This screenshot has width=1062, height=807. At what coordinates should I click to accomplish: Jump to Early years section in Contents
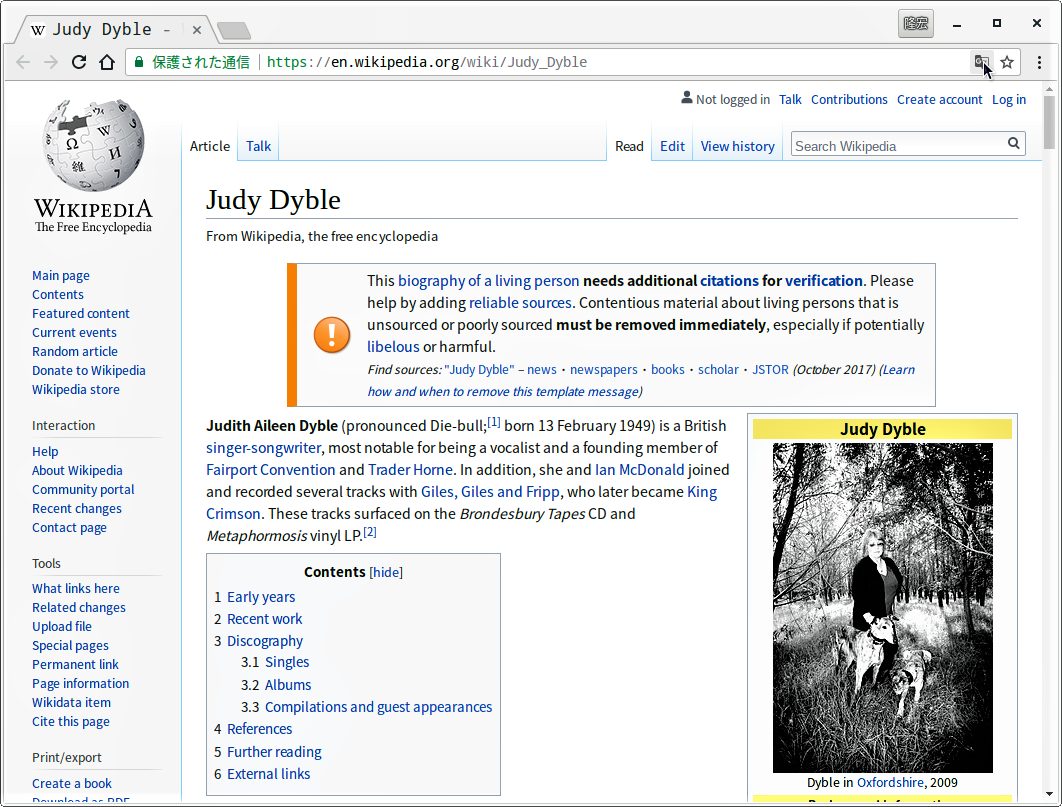(x=261, y=597)
